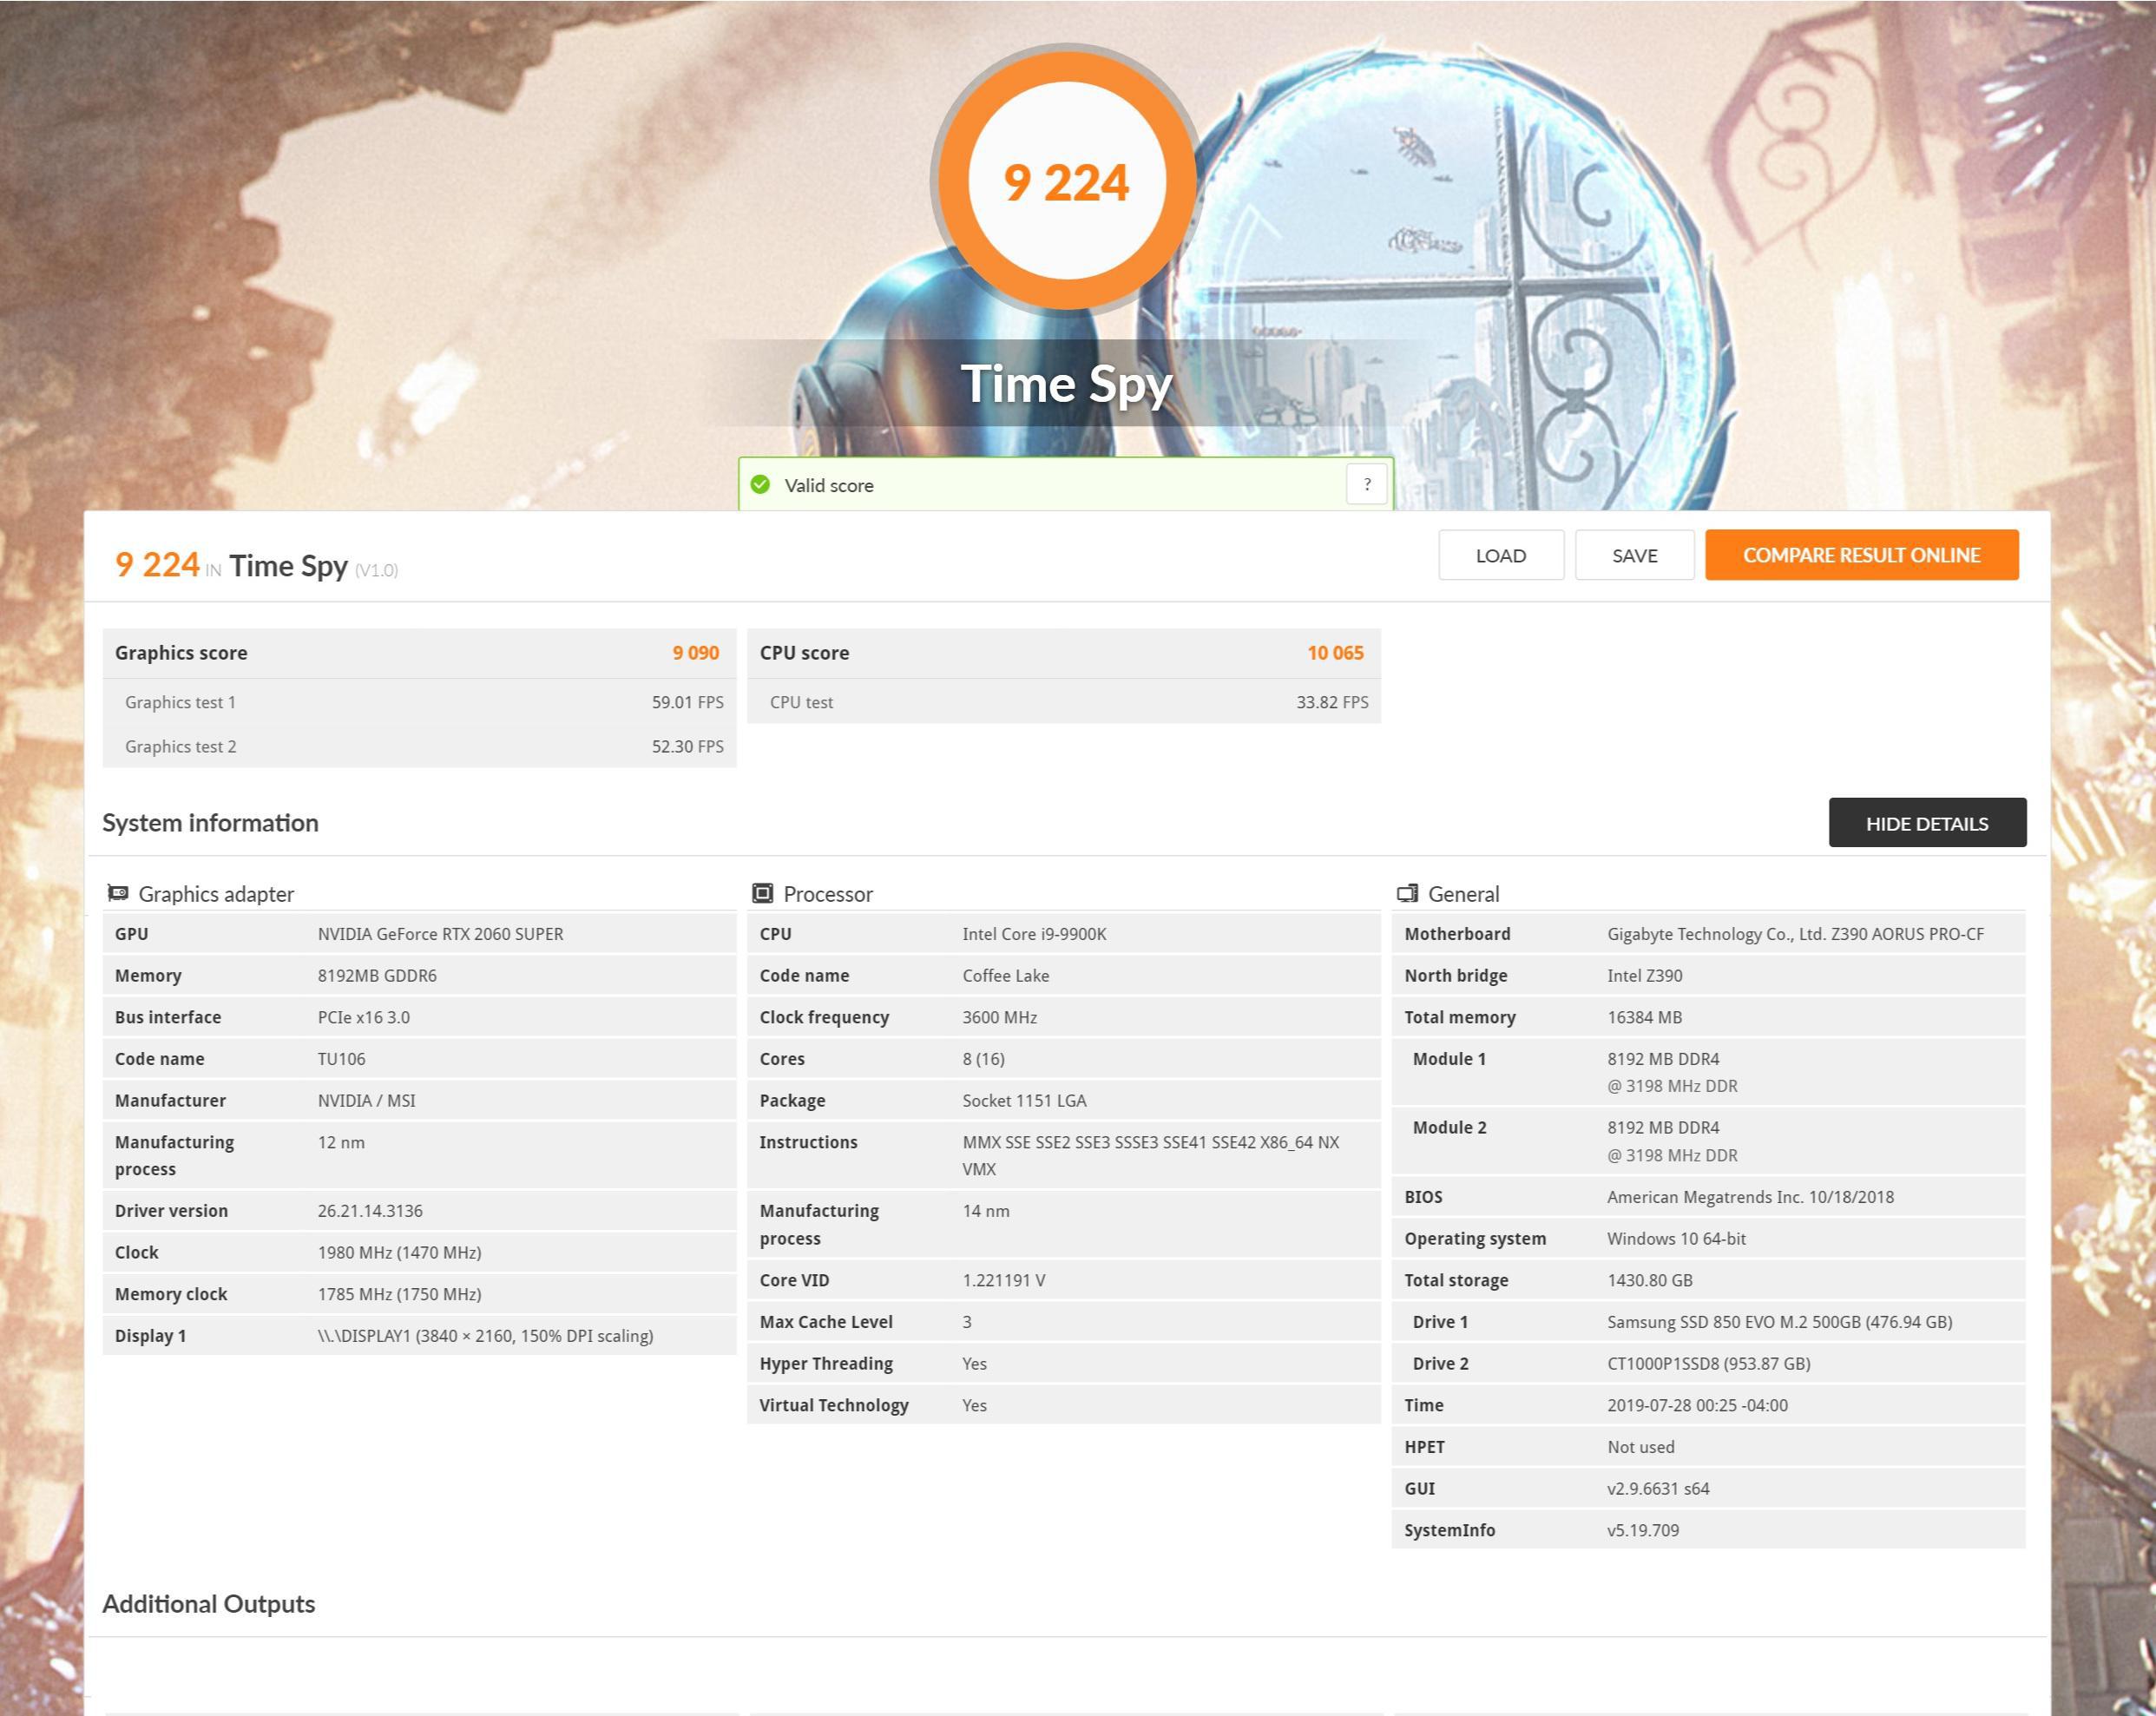Click operating system Windows 10 64-bit
This screenshot has width=2156, height=1716.
(x=1676, y=1239)
